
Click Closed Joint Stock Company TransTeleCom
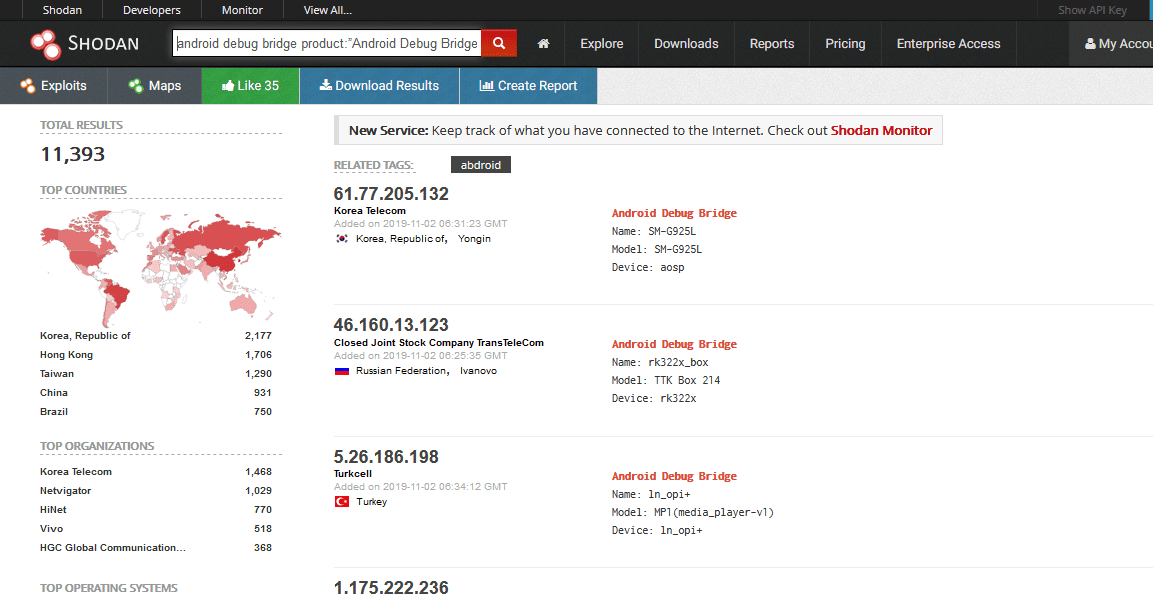439,343
